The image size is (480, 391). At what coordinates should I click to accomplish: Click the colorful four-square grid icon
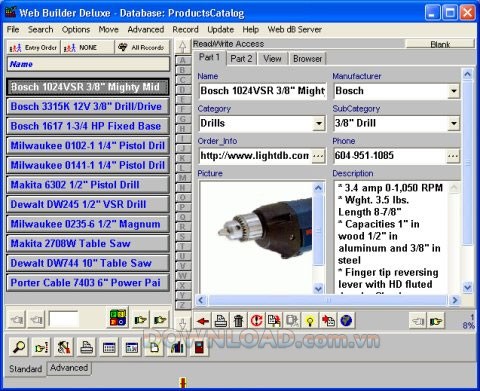tap(118, 318)
